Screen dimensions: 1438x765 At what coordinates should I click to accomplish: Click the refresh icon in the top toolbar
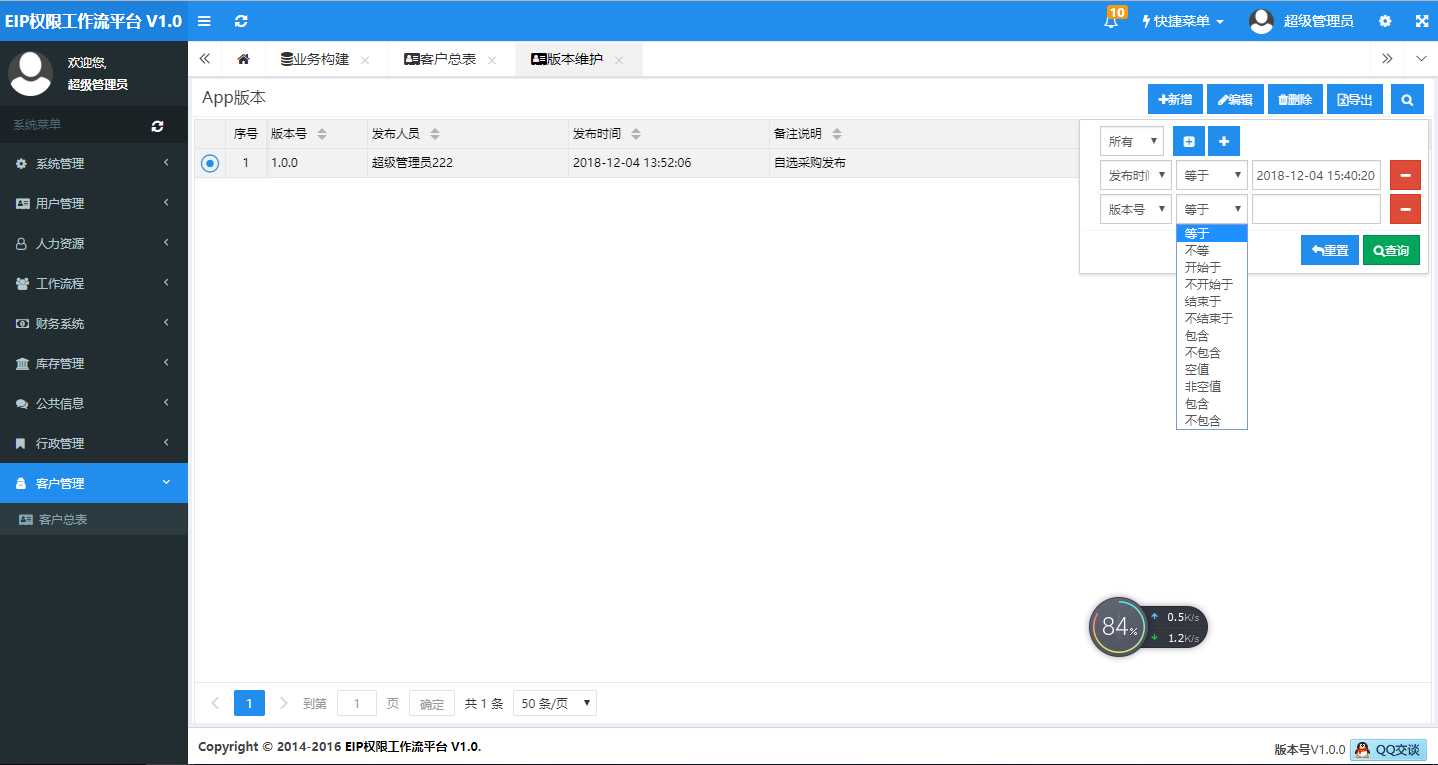pos(241,20)
